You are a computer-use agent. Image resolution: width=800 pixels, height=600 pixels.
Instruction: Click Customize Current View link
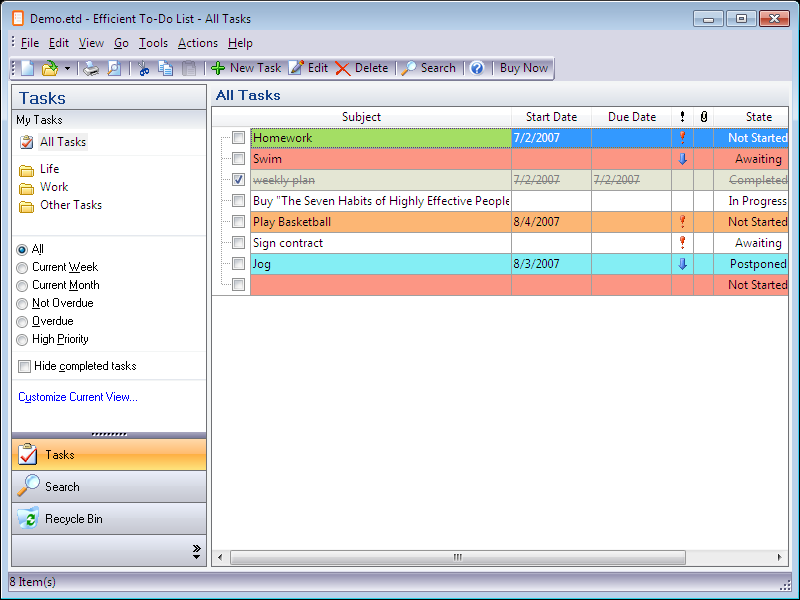[78, 397]
